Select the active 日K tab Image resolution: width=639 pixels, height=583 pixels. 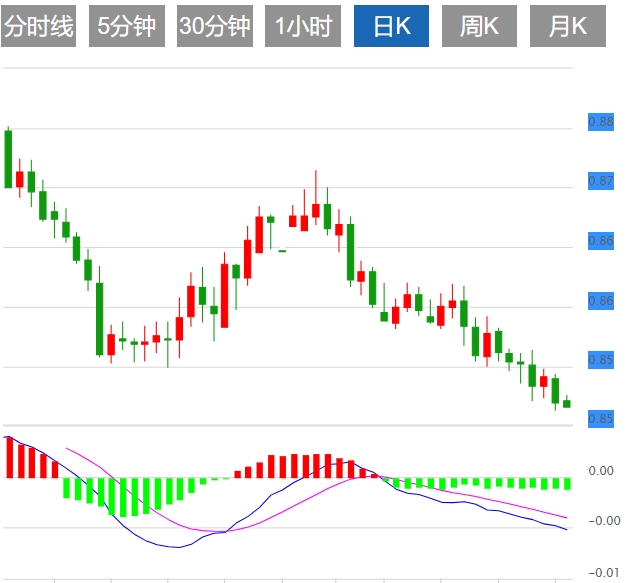point(391,26)
